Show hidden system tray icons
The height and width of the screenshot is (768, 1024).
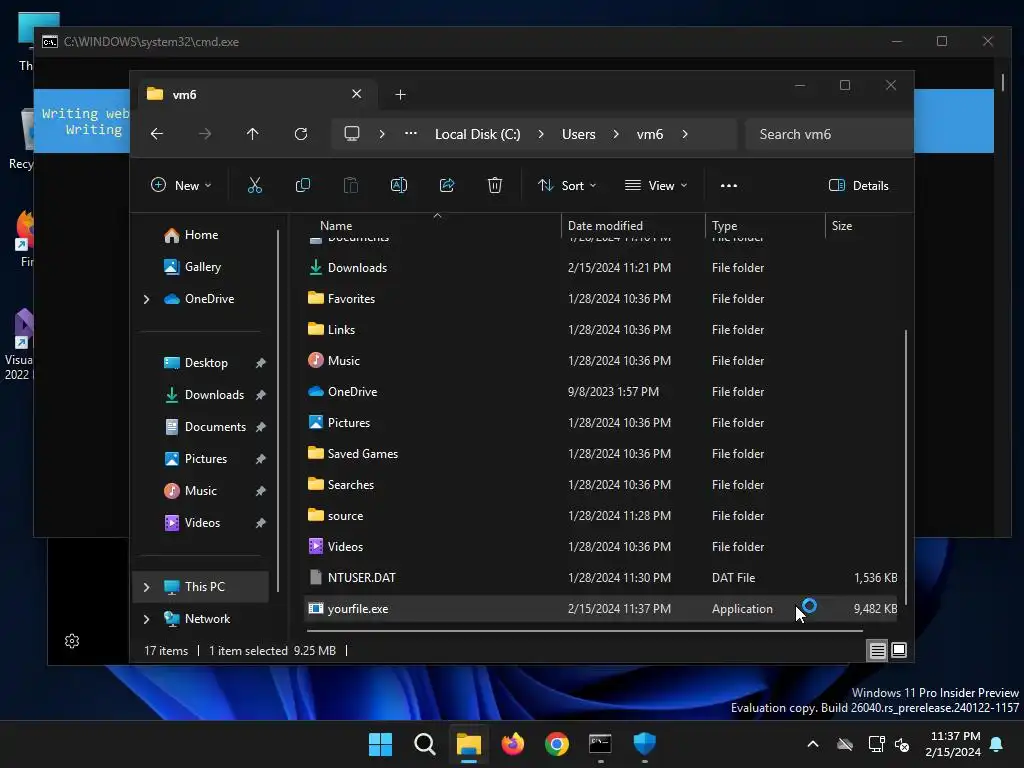point(813,744)
